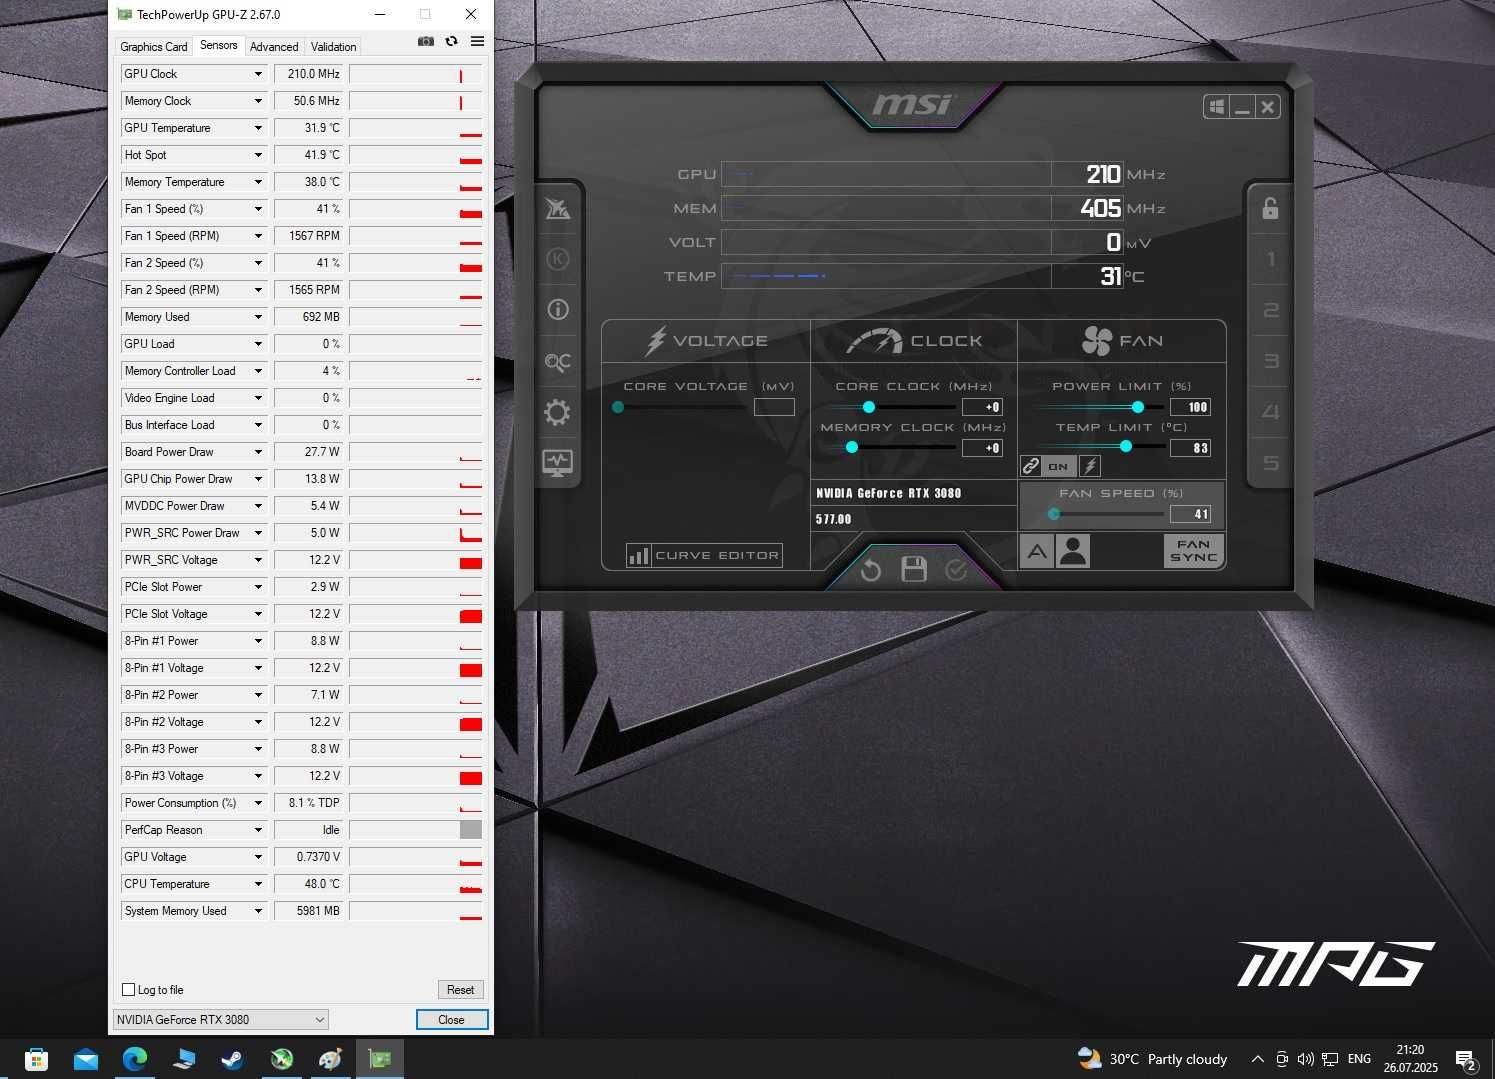Open the hardware monitor icon in Afterburner
The height and width of the screenshot is (1079, 1495).
click(558, 463)
